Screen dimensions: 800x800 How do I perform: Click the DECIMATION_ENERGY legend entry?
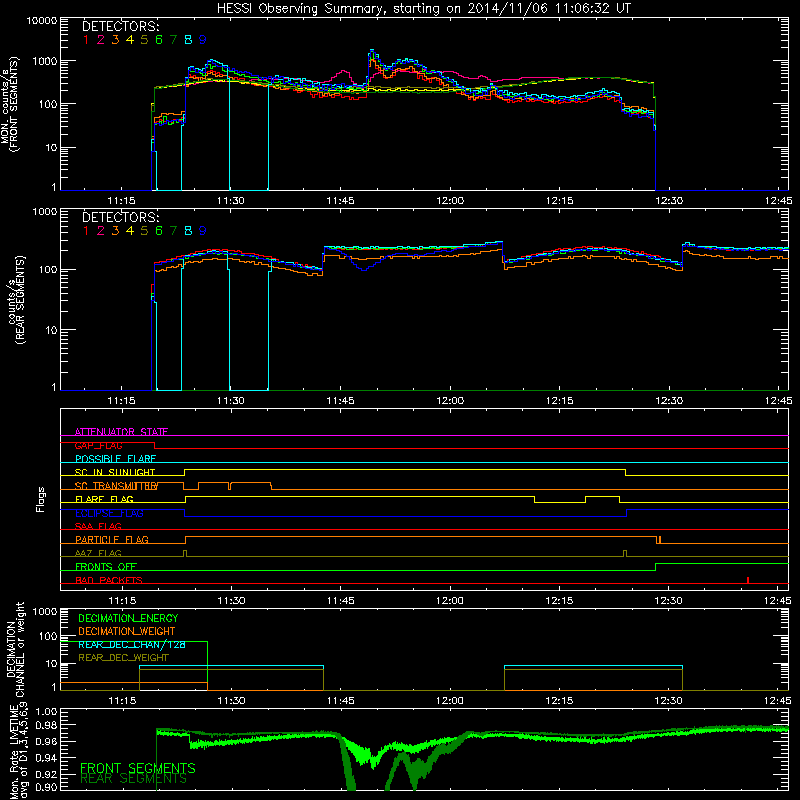pyautogui.click(x=128, y=618)
